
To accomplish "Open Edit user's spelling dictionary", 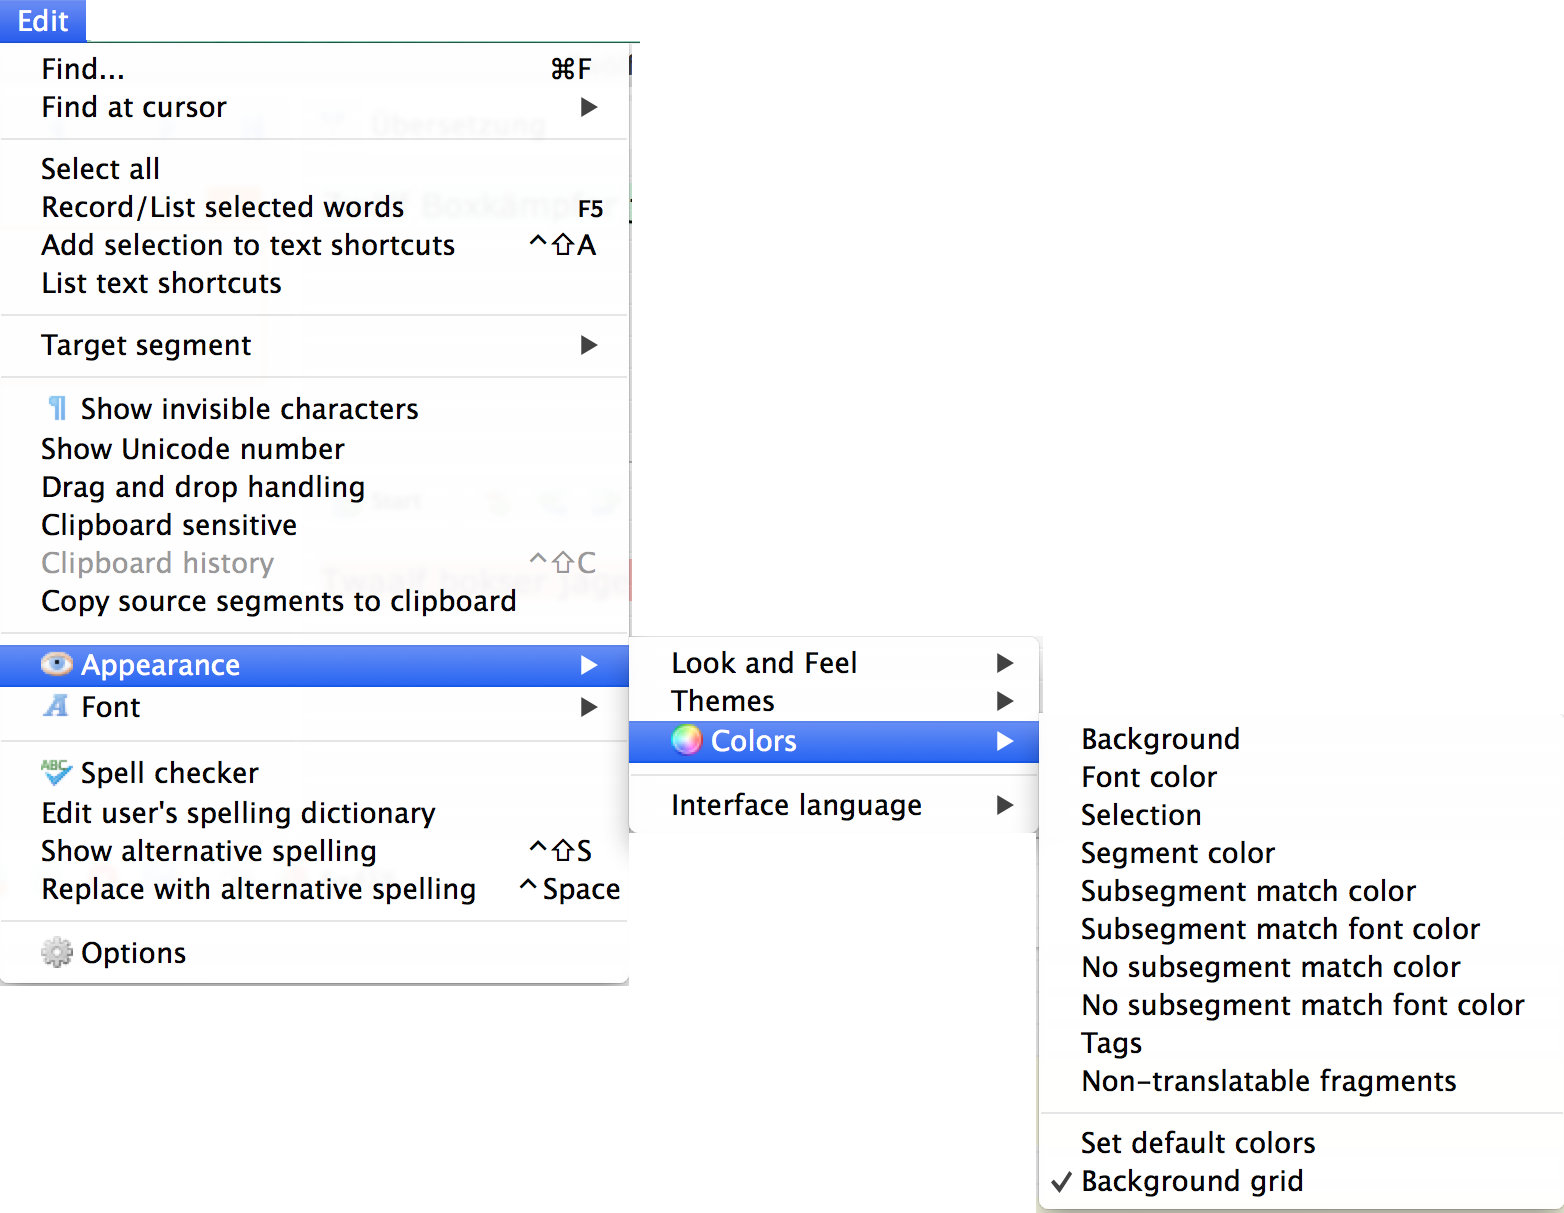I will click(x=239, y=813).
